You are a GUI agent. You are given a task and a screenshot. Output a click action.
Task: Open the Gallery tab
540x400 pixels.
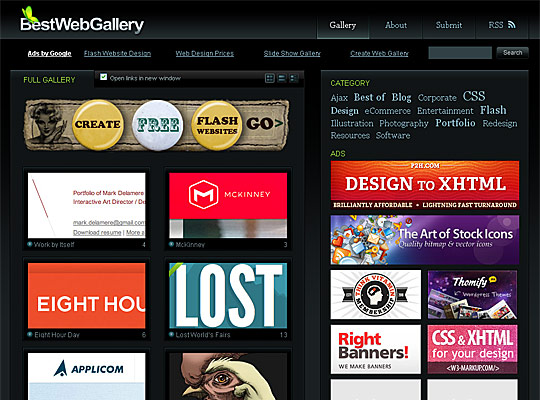click(x=343, y=25)
